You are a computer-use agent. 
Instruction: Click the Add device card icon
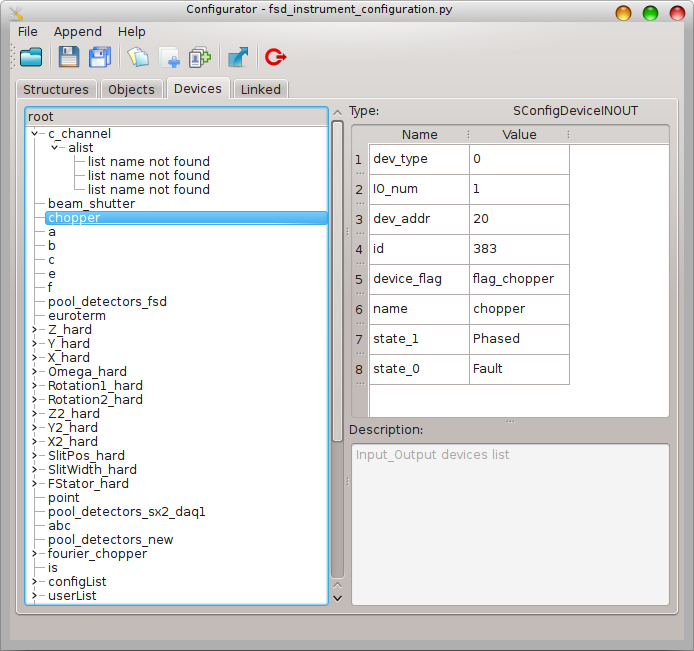pyautogui.click(x=199, y=57)
